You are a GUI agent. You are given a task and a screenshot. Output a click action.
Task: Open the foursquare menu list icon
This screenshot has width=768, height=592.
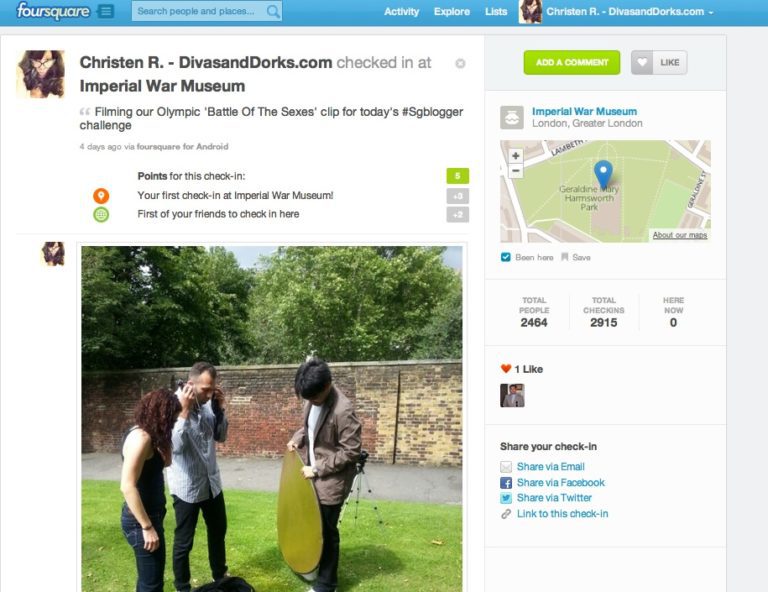pyautogui.click(x=106, y=11)
